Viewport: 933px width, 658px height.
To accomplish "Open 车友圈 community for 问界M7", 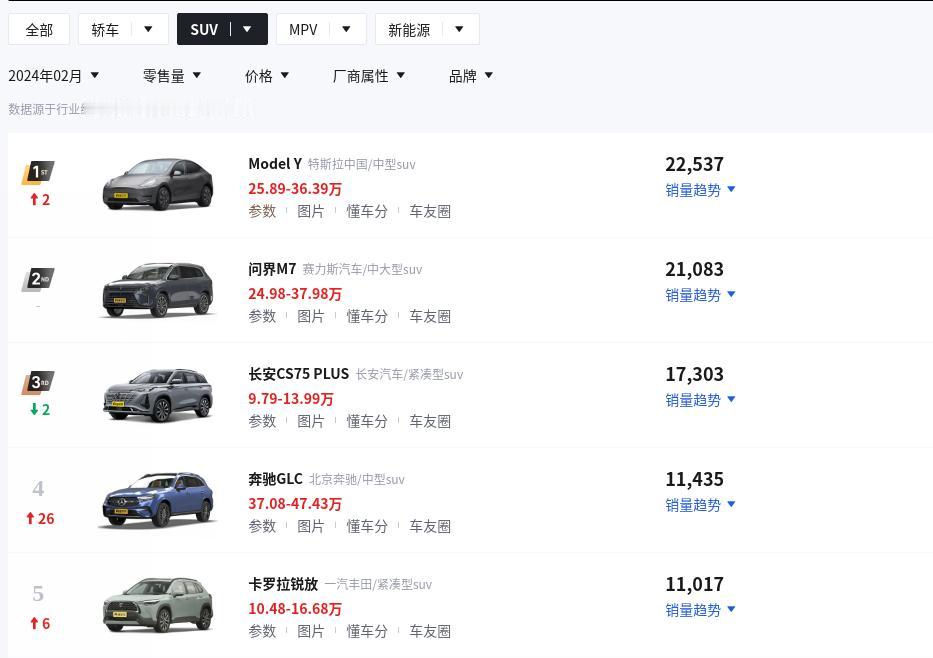I will (x=430, y=317).
